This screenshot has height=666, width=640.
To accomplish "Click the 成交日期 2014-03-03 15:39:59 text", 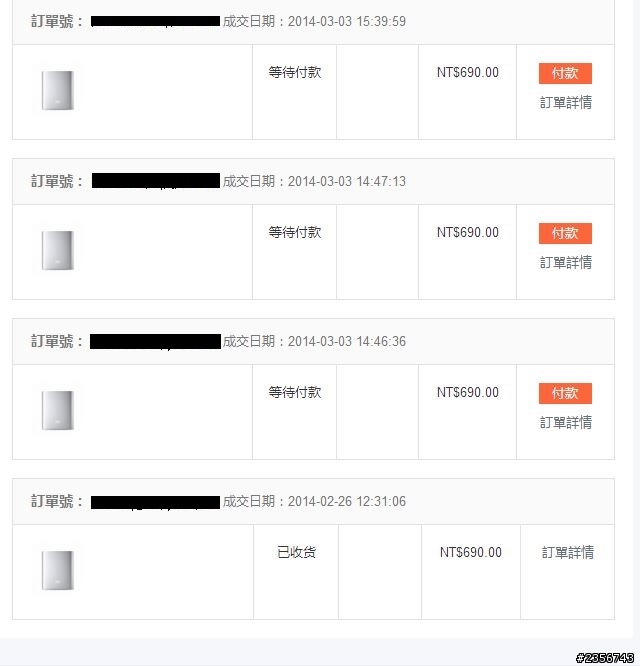I will (x=314, y=21).
